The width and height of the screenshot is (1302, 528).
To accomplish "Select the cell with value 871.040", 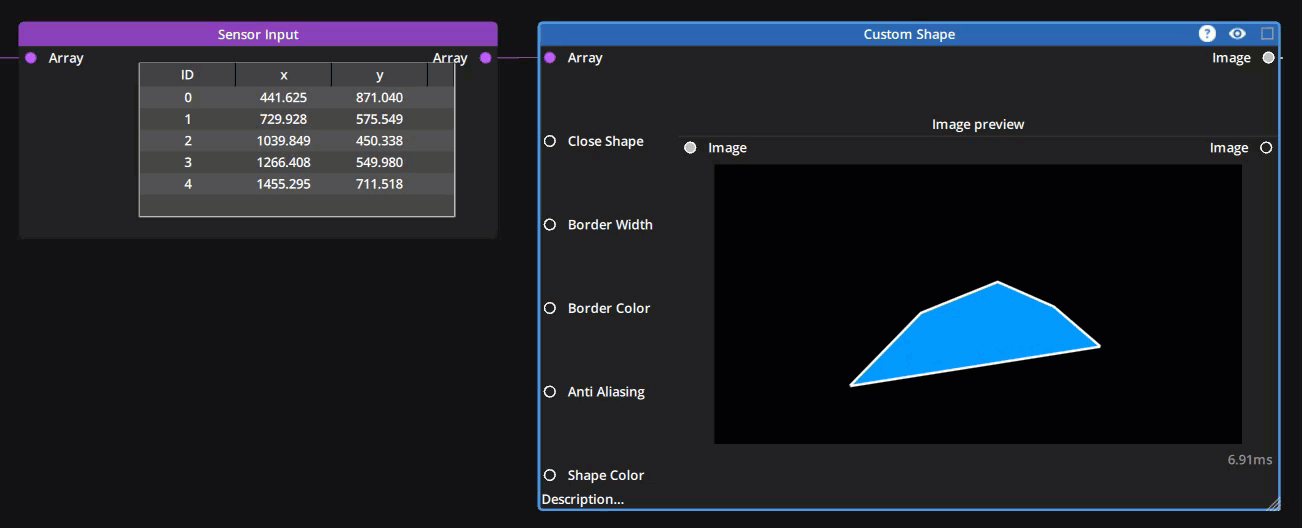I will (x=380, y=97).
